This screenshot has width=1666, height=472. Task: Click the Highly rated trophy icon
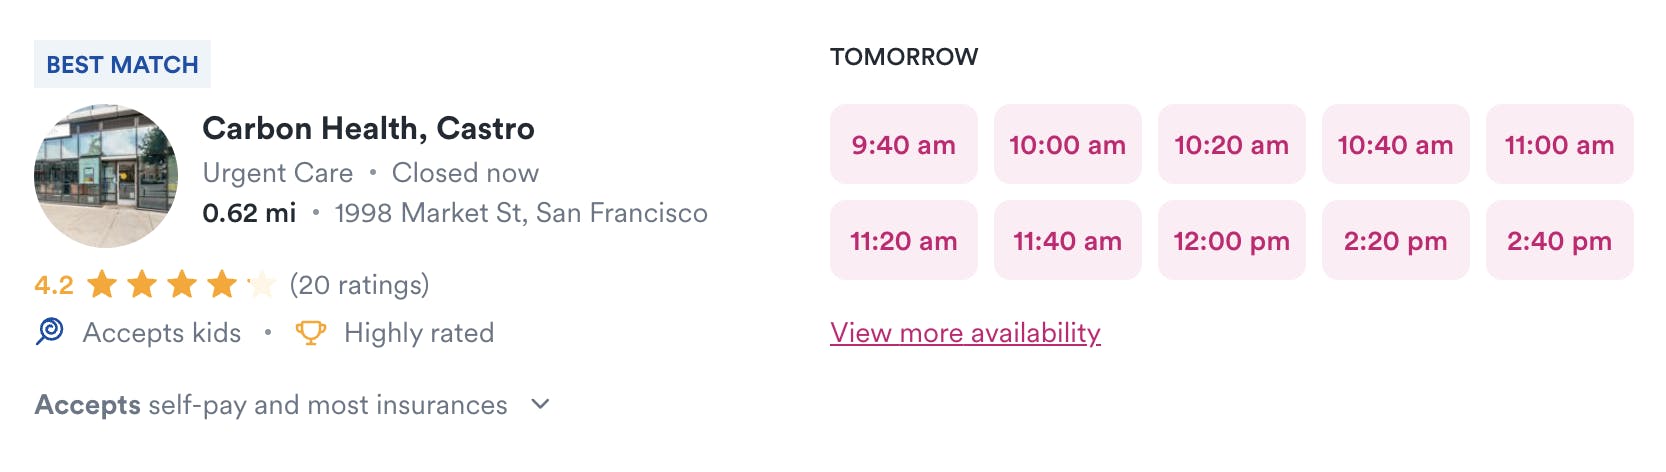[311, 332]
